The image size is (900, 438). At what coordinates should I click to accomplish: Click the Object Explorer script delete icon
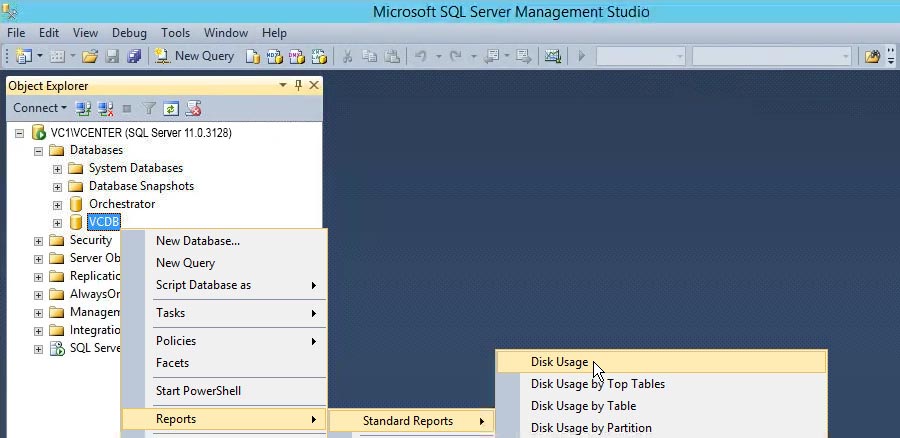(x=193, y=108)
